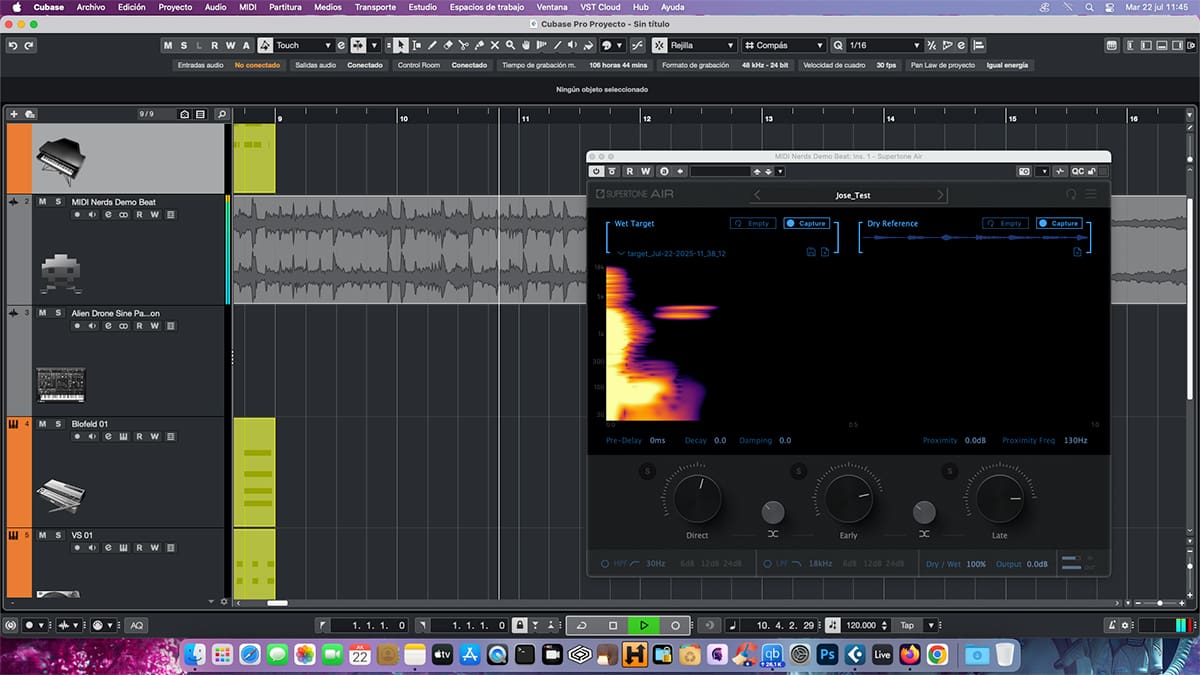1200x675 pixels.
Task: Click the Undo arrow in Cubase toolbar
Action: (x=13, y=45)
